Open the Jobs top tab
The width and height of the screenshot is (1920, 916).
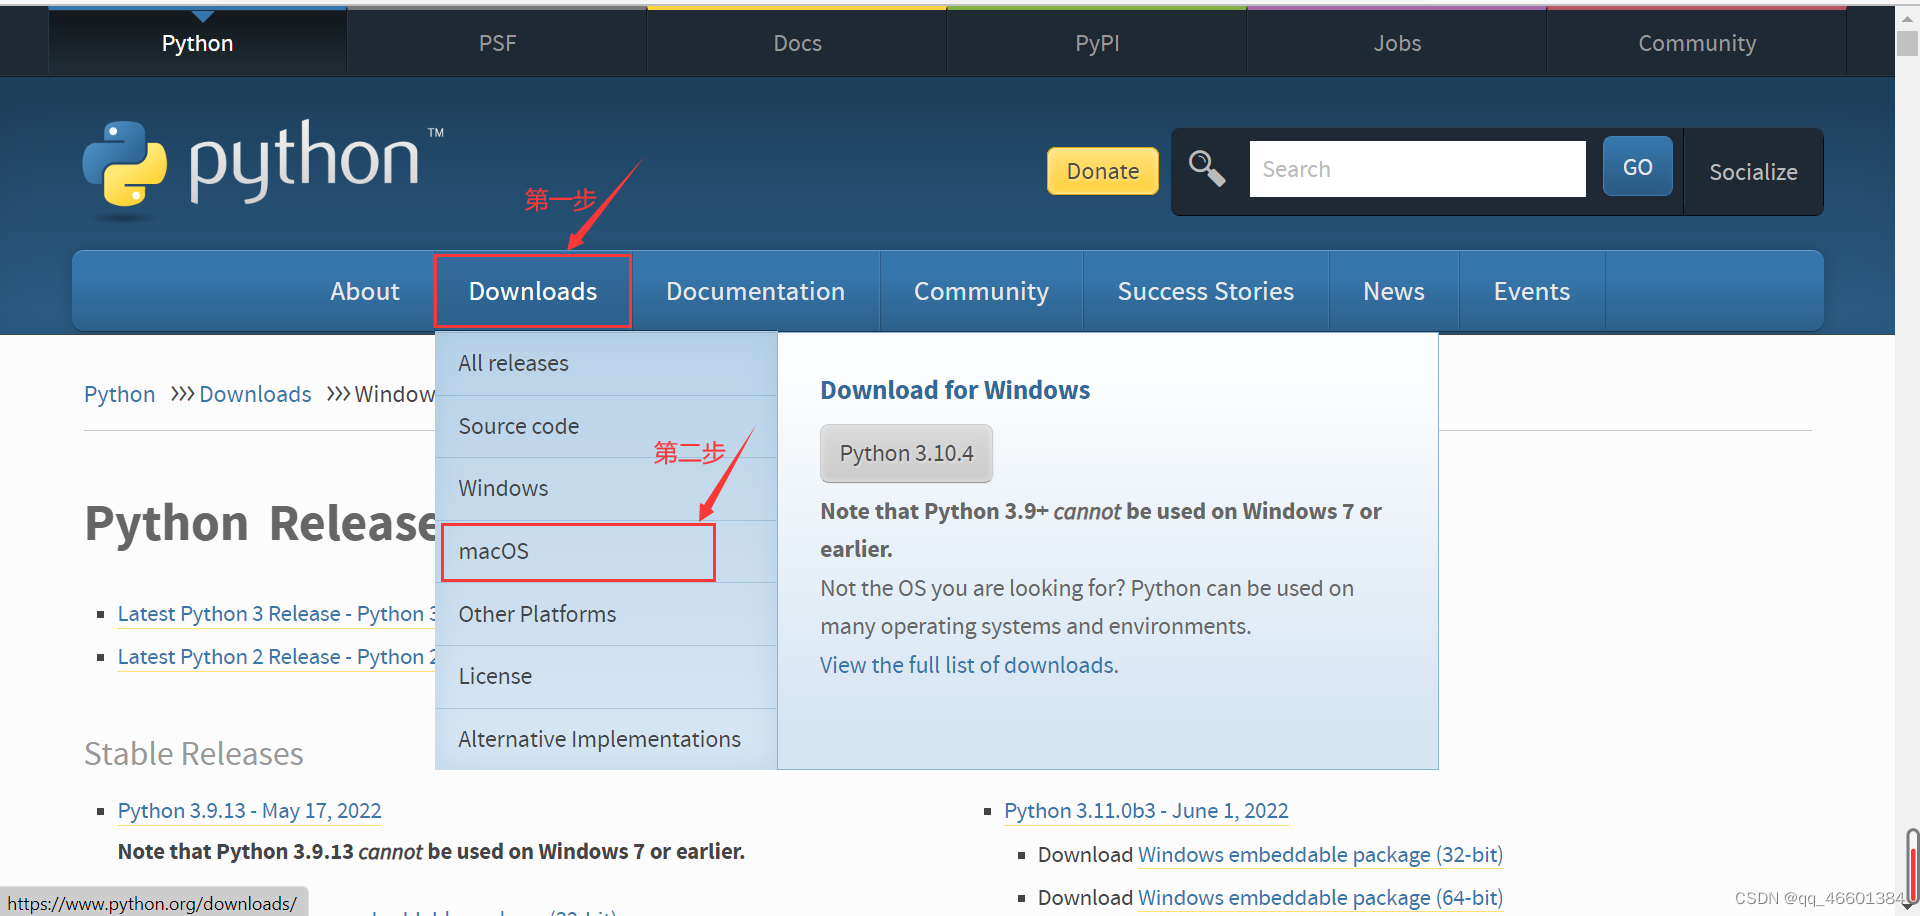click(x=1397, y=43)
